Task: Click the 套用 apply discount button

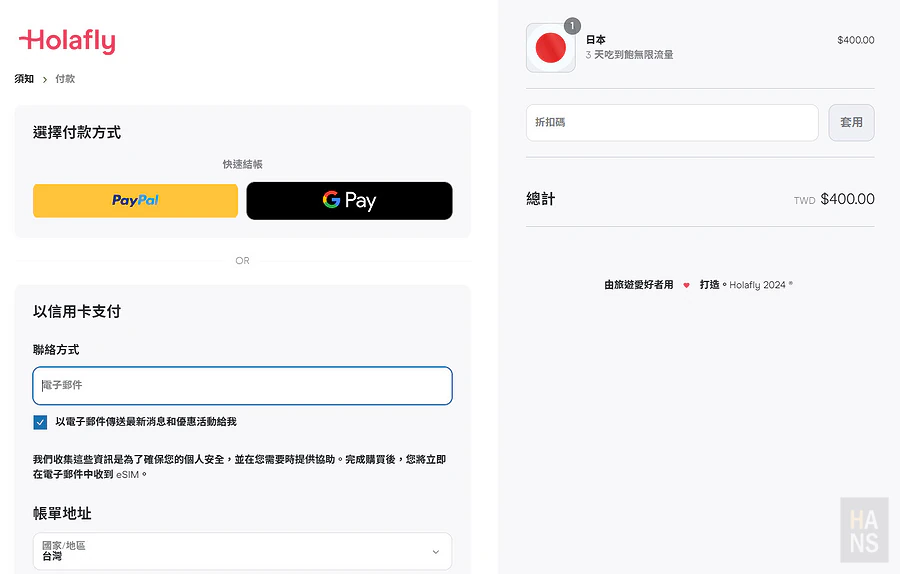Action: 851,122
